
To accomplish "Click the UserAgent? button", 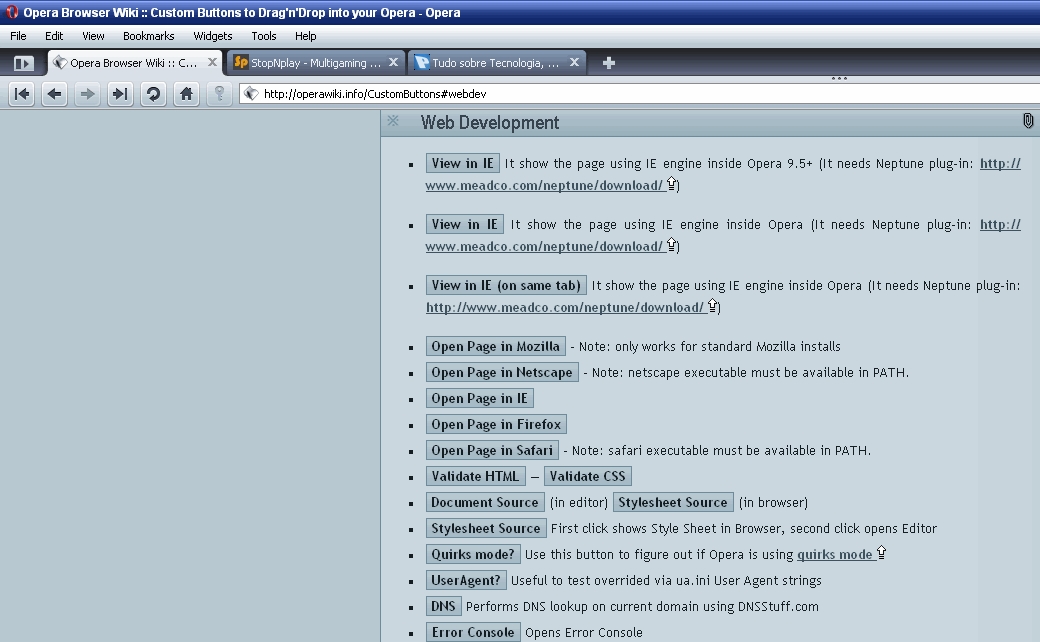I will pos(466,580).
